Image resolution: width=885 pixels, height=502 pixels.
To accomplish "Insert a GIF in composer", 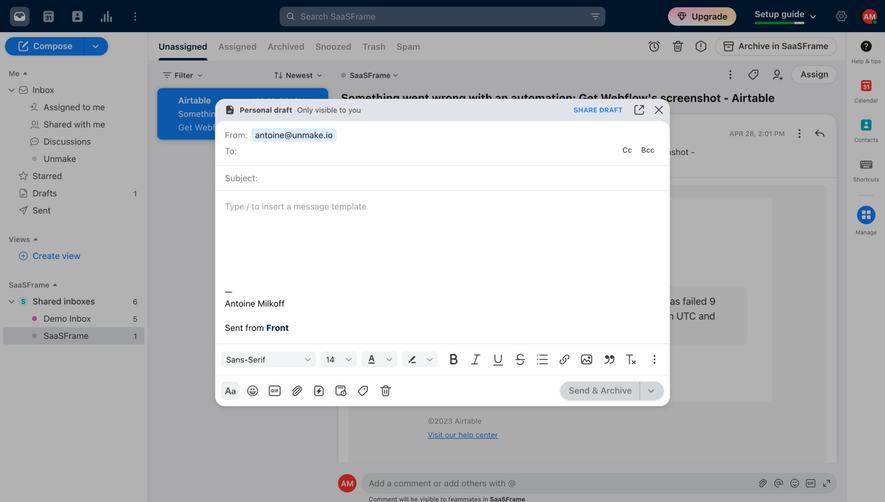I will 274,391.
